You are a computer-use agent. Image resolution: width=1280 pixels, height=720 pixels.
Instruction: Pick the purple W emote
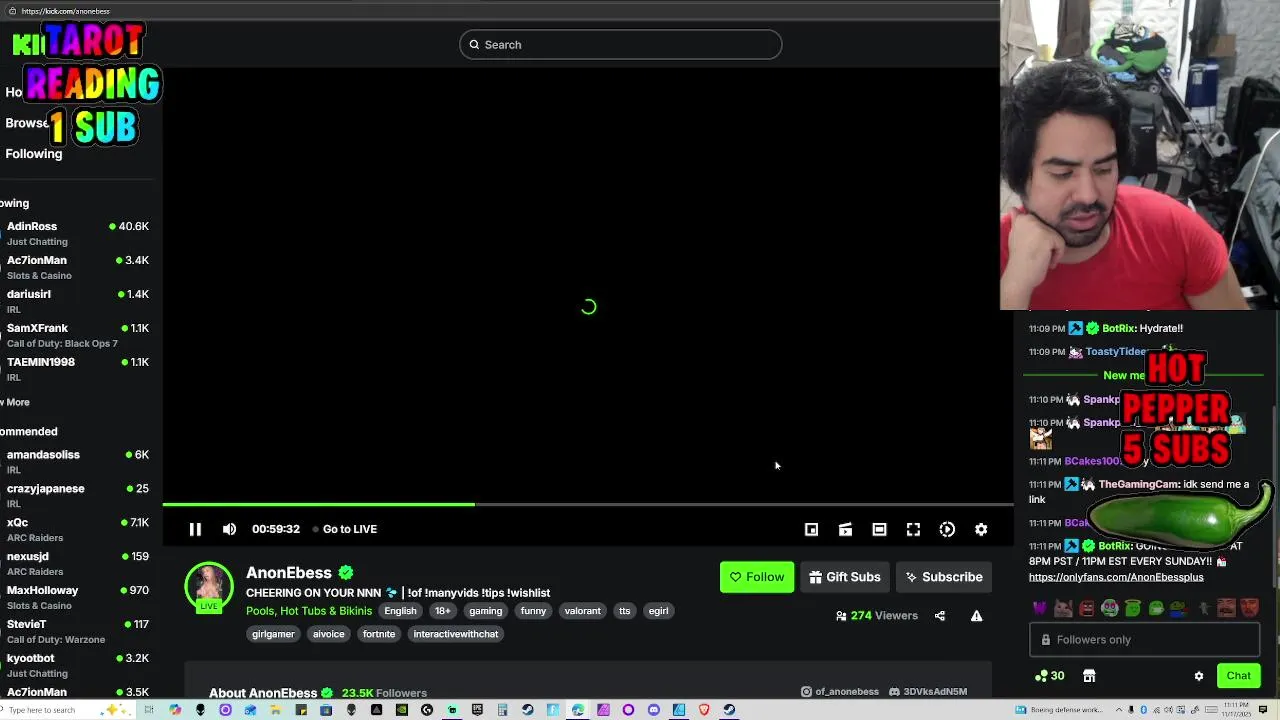1040,608
